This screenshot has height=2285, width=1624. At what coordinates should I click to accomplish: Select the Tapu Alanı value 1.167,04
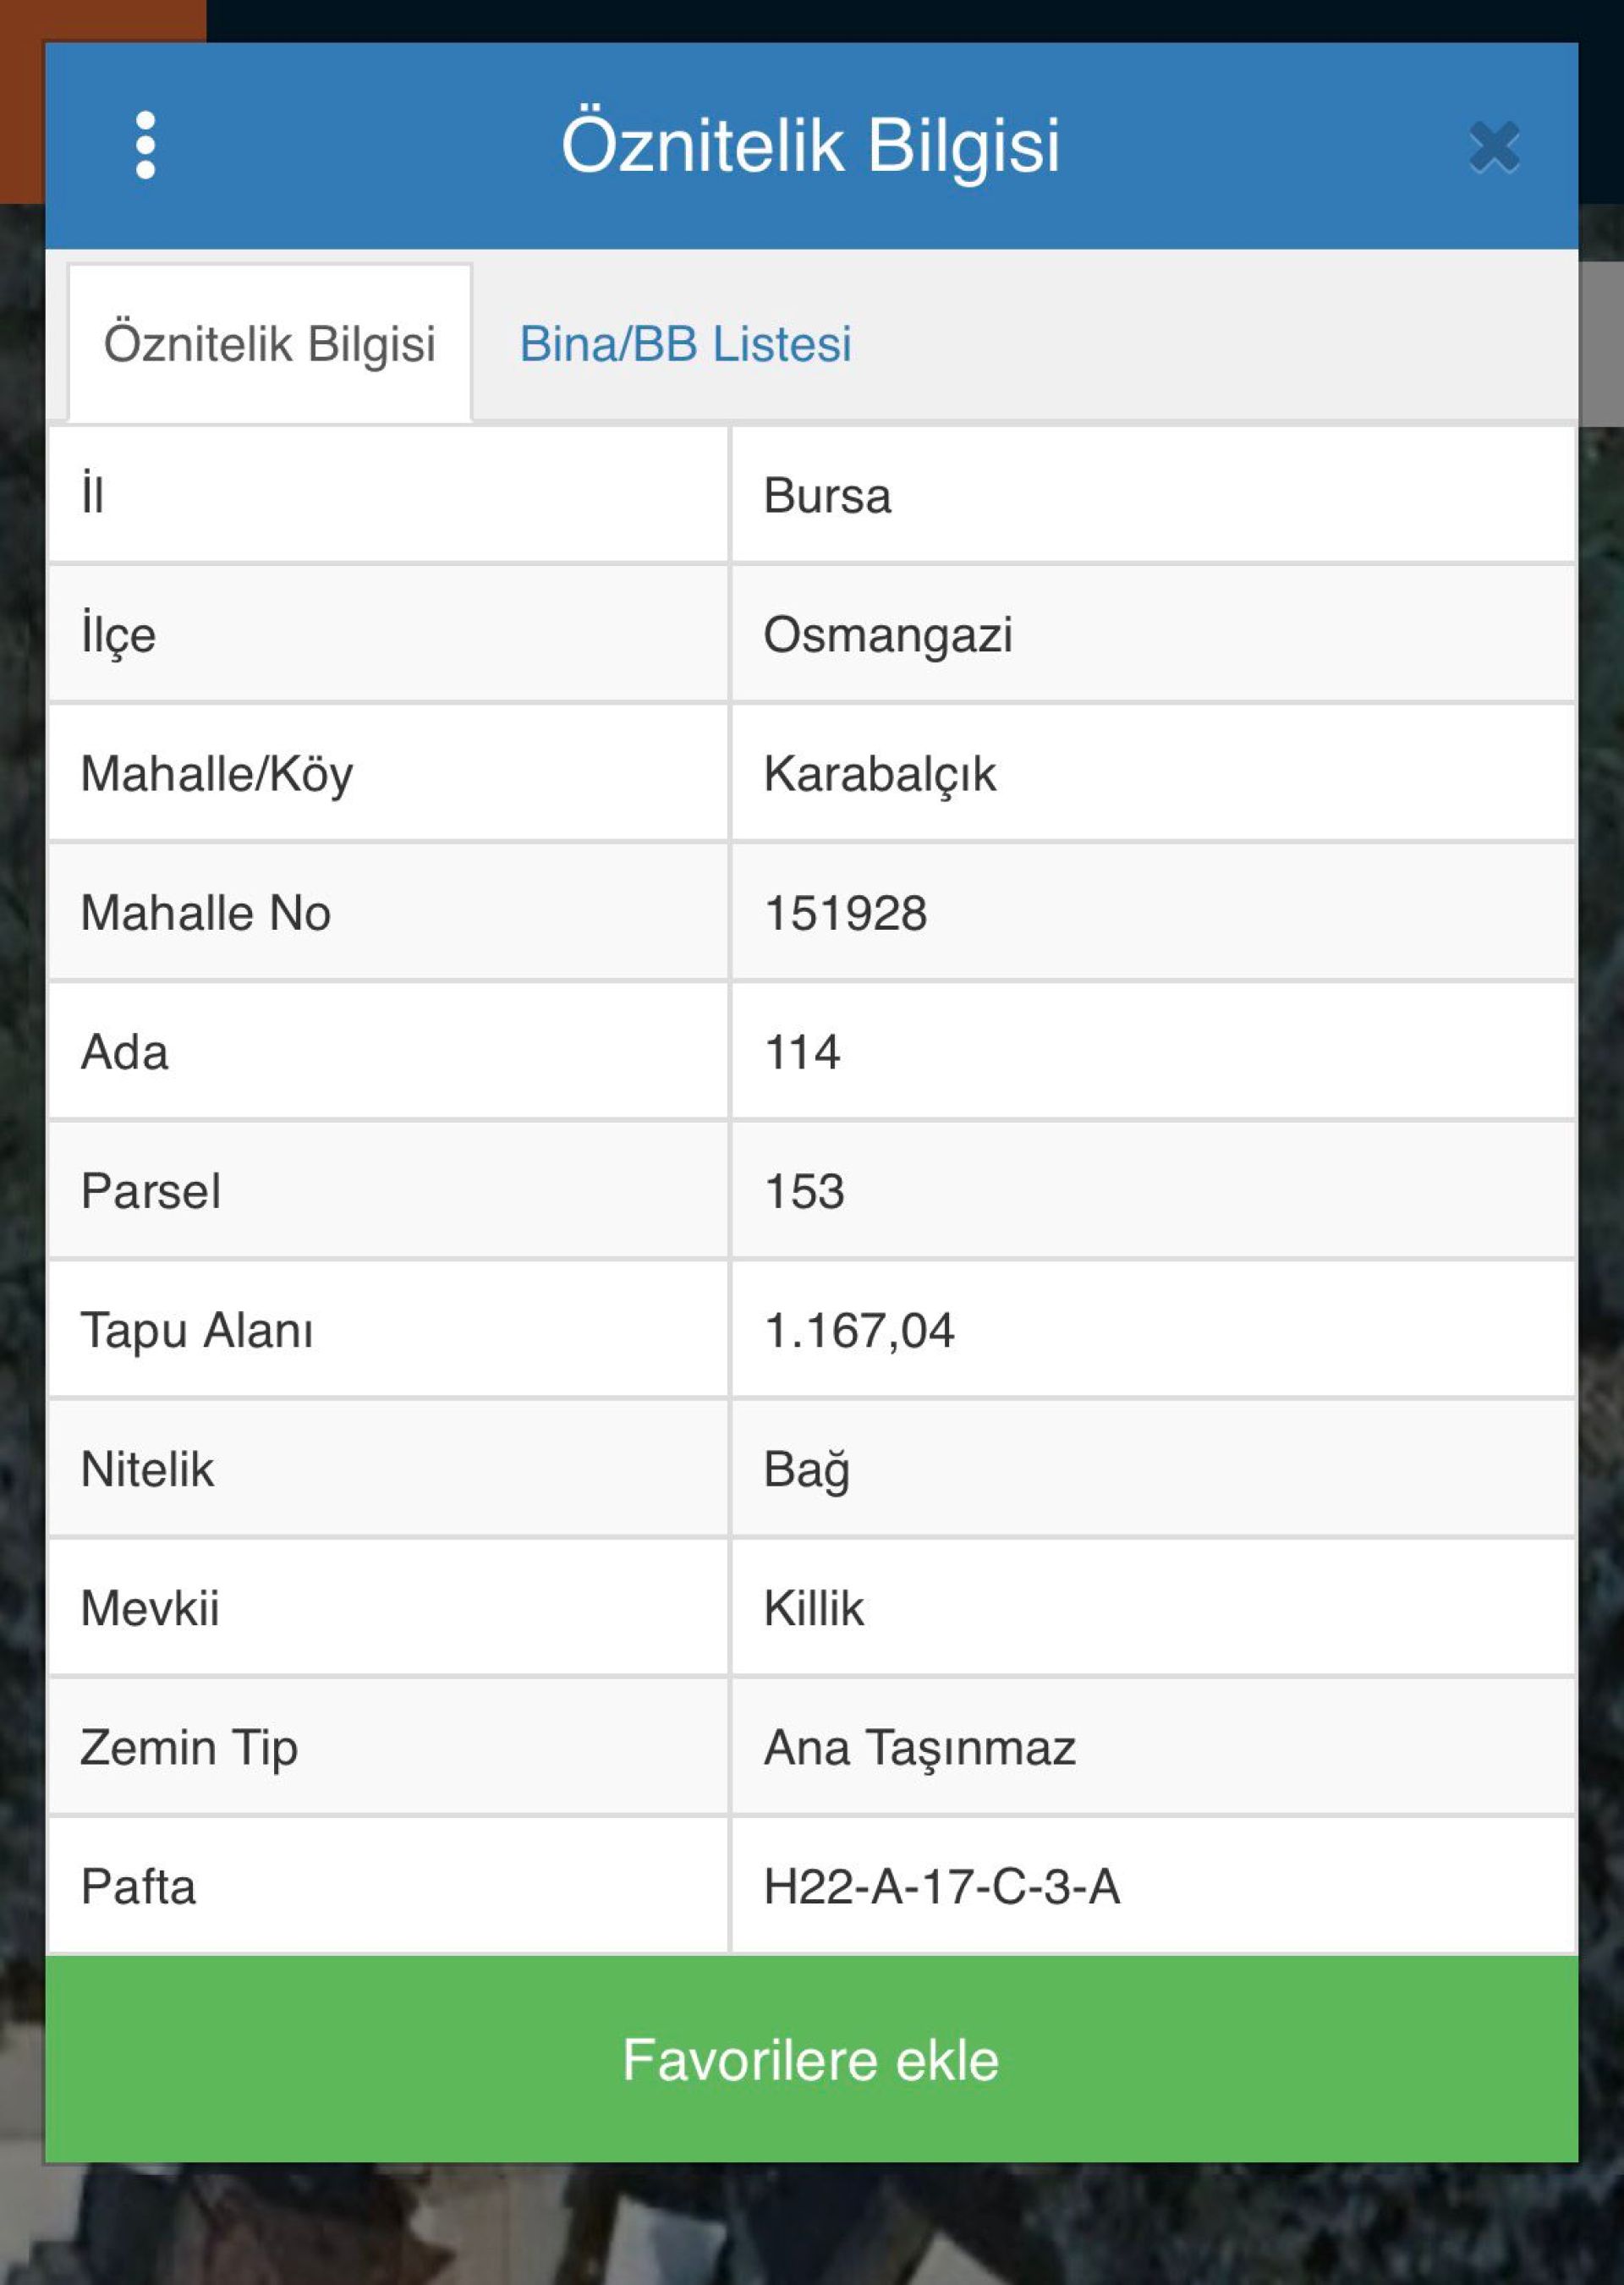[859, 1330]
